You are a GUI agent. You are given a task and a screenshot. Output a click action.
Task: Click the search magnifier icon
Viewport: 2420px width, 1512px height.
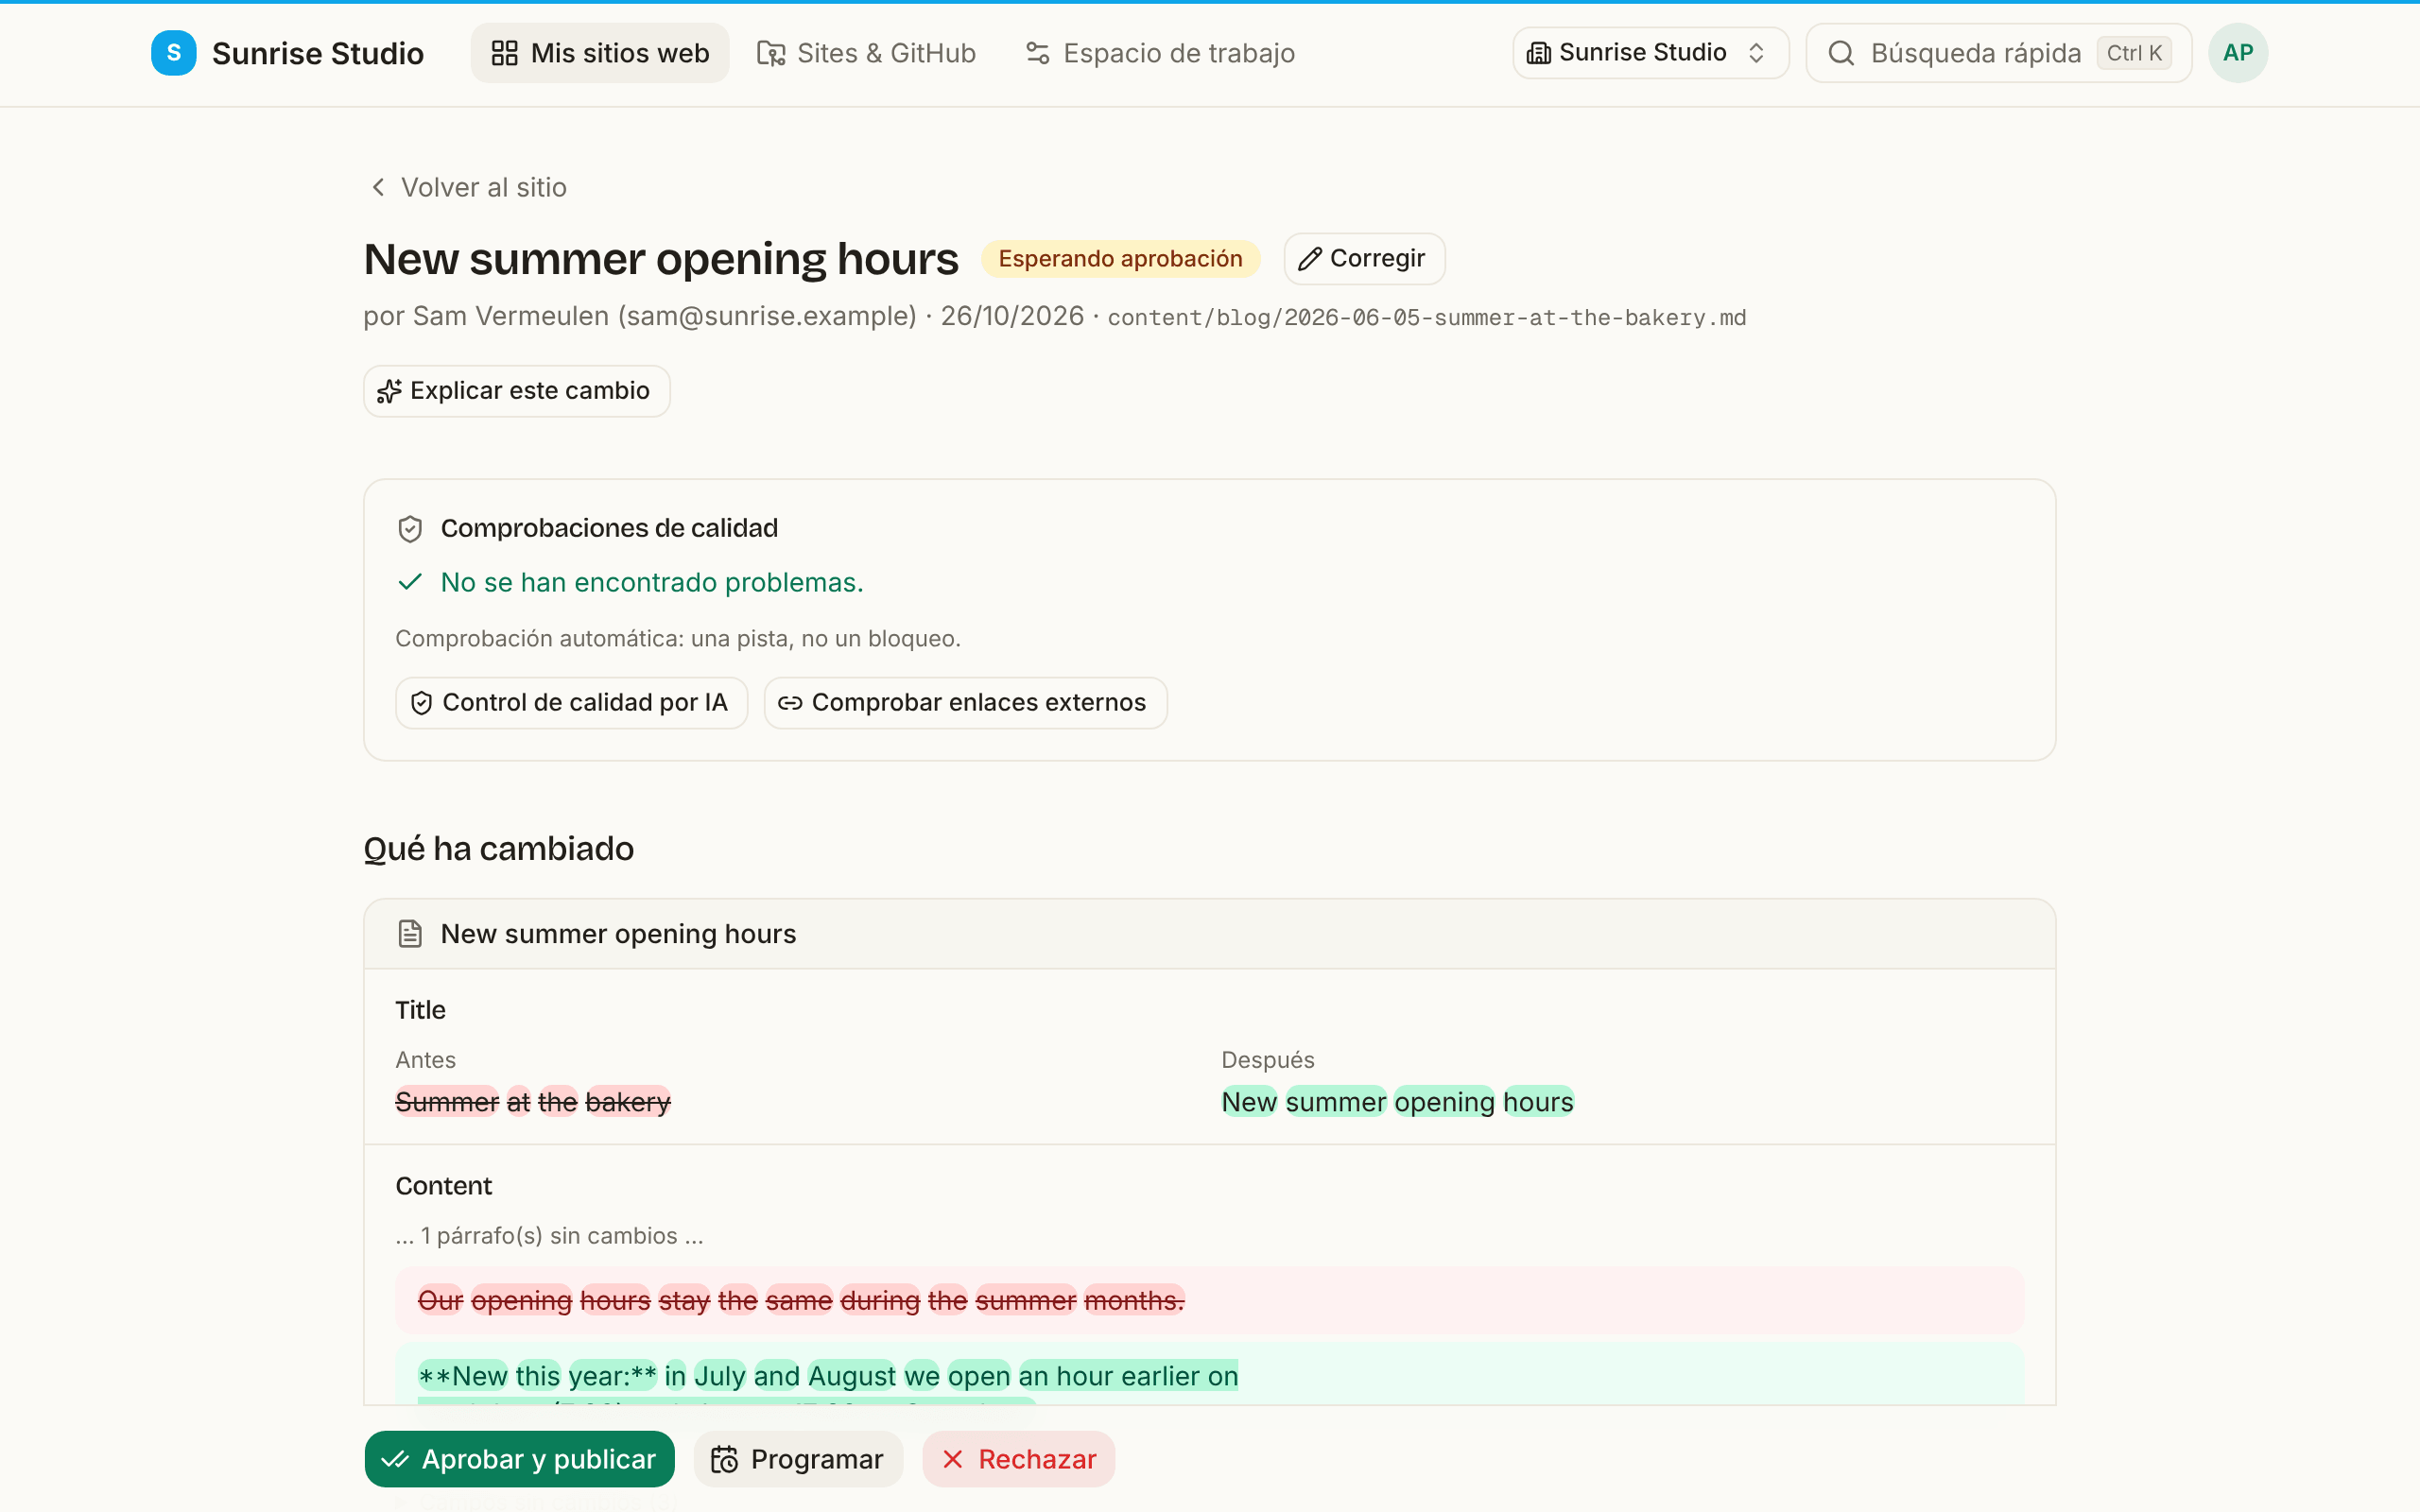1841,53
